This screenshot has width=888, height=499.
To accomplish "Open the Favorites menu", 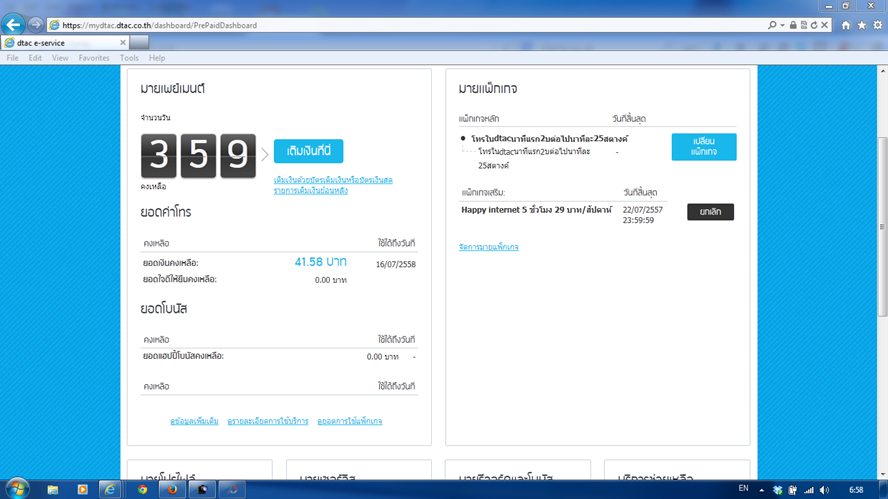I will point(94,58).
